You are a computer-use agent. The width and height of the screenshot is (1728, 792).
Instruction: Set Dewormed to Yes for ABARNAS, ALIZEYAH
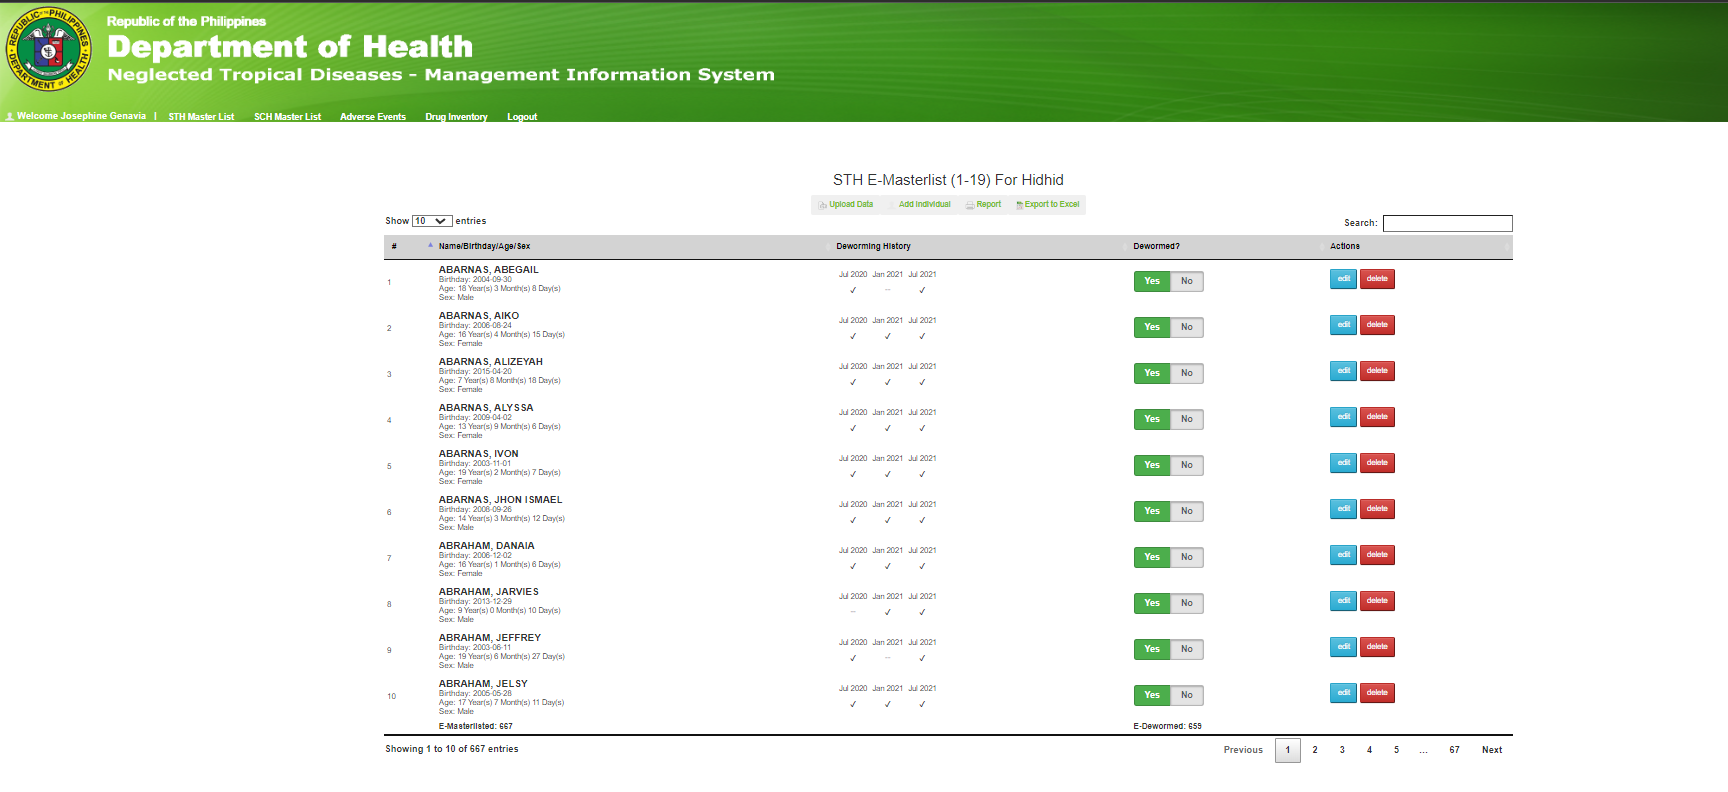pos(1152,373)
